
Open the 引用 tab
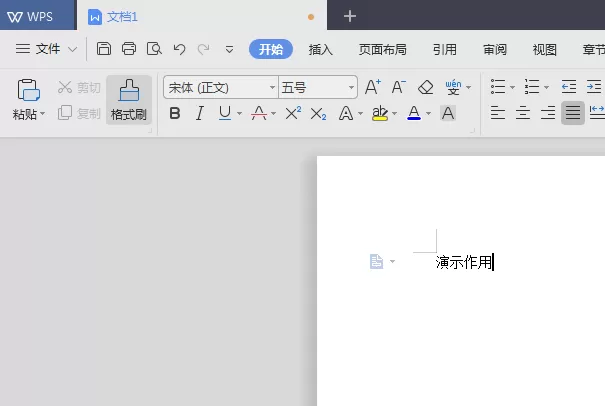[x=444, y=49]
